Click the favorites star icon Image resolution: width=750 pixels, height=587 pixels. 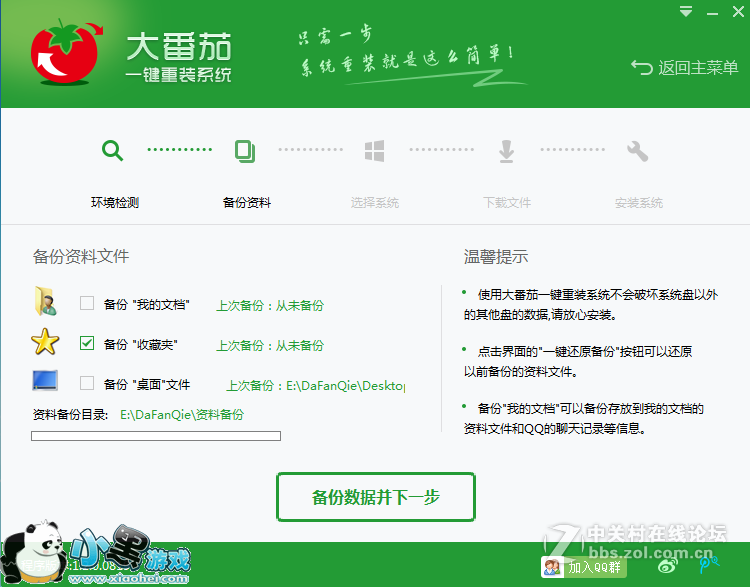tap(45, 342)
